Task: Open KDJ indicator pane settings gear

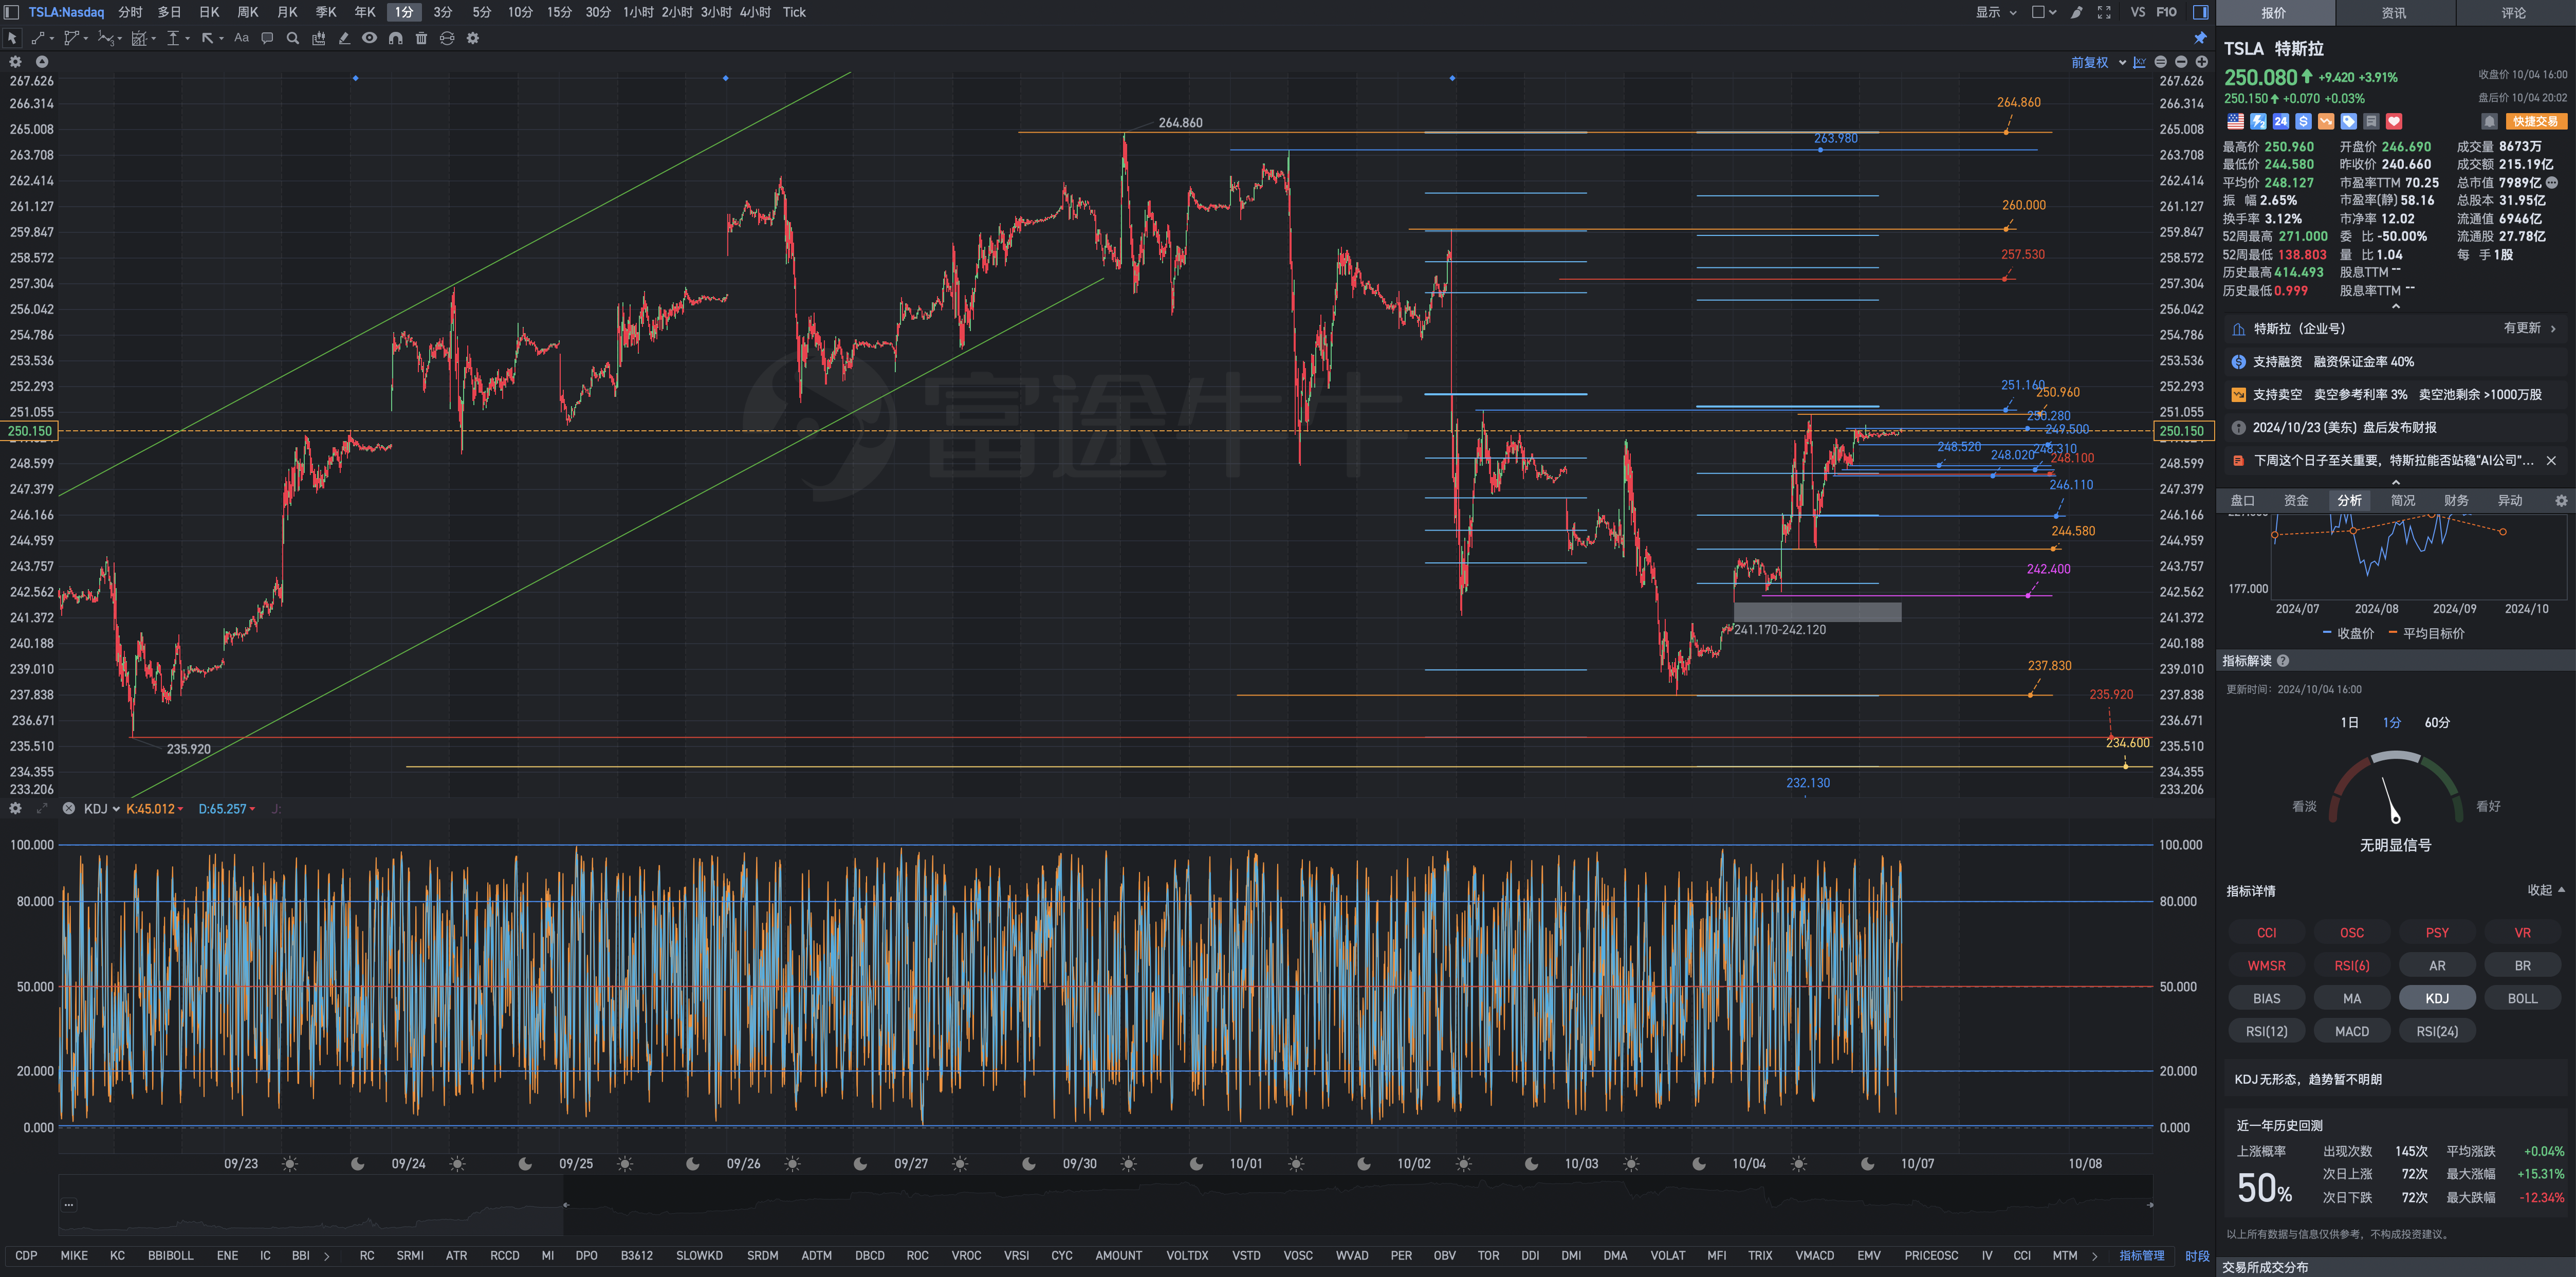Action: tap(15, 808)
